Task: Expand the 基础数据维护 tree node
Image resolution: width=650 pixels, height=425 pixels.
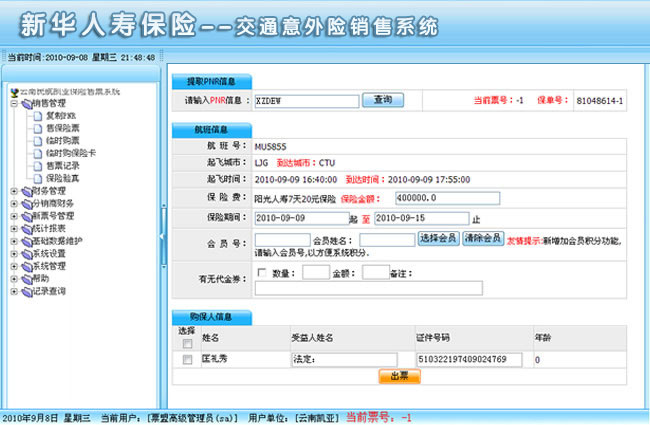Action: pos(14,241)
